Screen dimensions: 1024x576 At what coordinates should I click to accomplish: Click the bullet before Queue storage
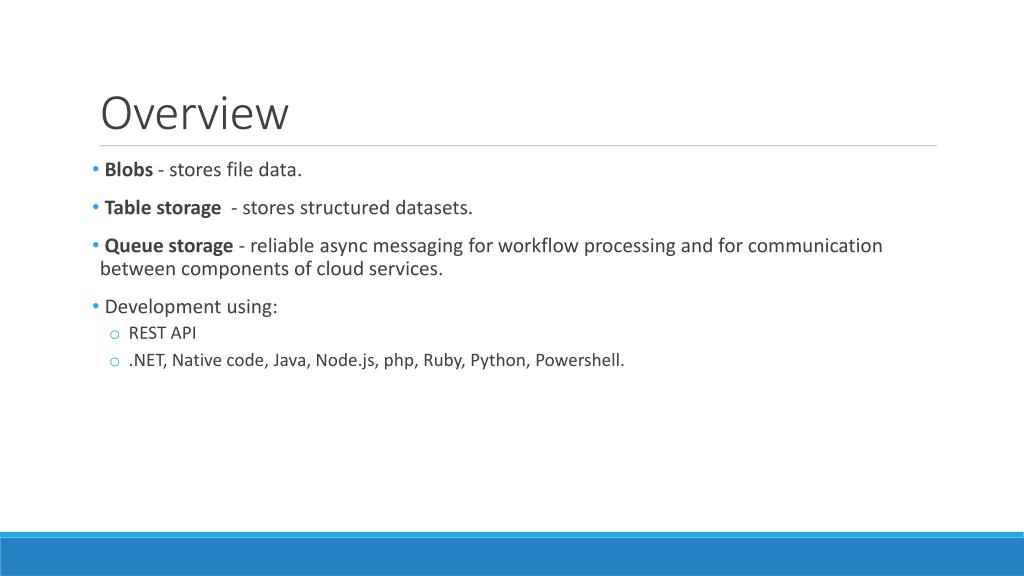click(95, 246)
